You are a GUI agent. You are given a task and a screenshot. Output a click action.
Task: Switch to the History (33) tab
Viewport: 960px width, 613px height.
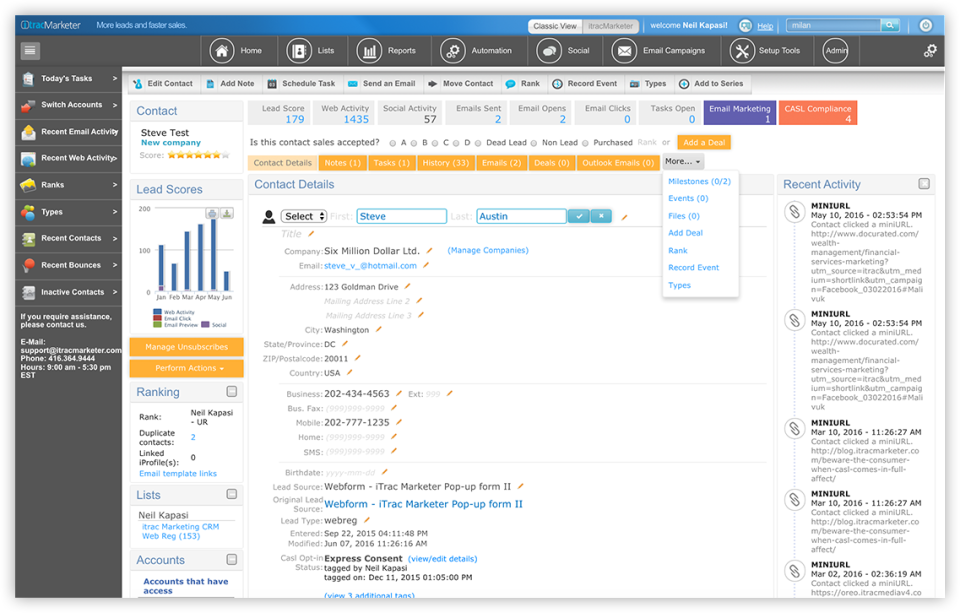click(446, 163)
